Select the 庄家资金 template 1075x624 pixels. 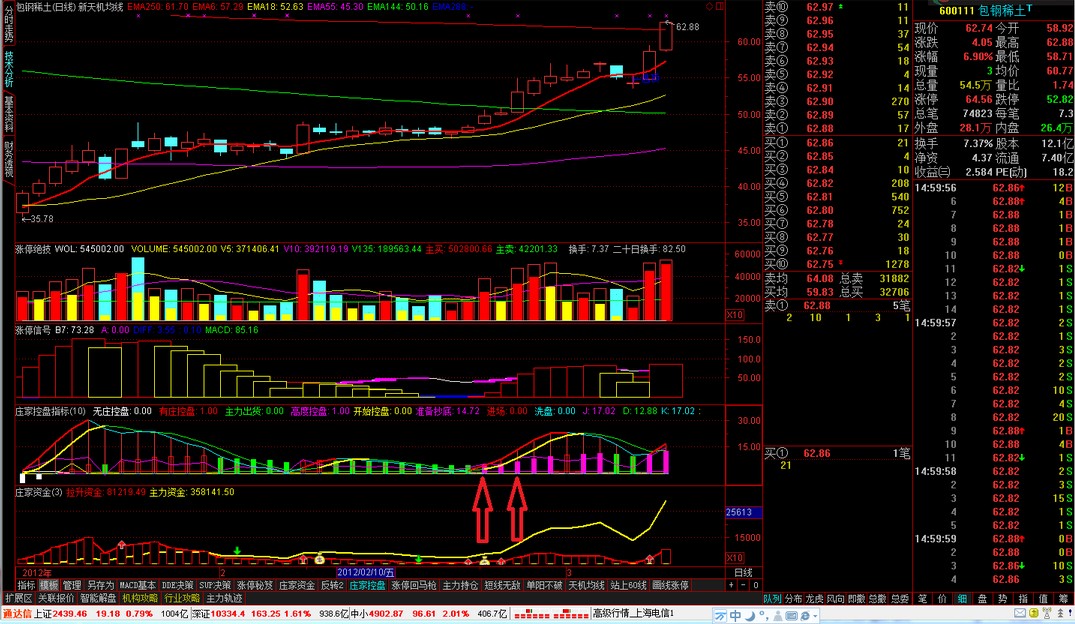click(297, 586)
